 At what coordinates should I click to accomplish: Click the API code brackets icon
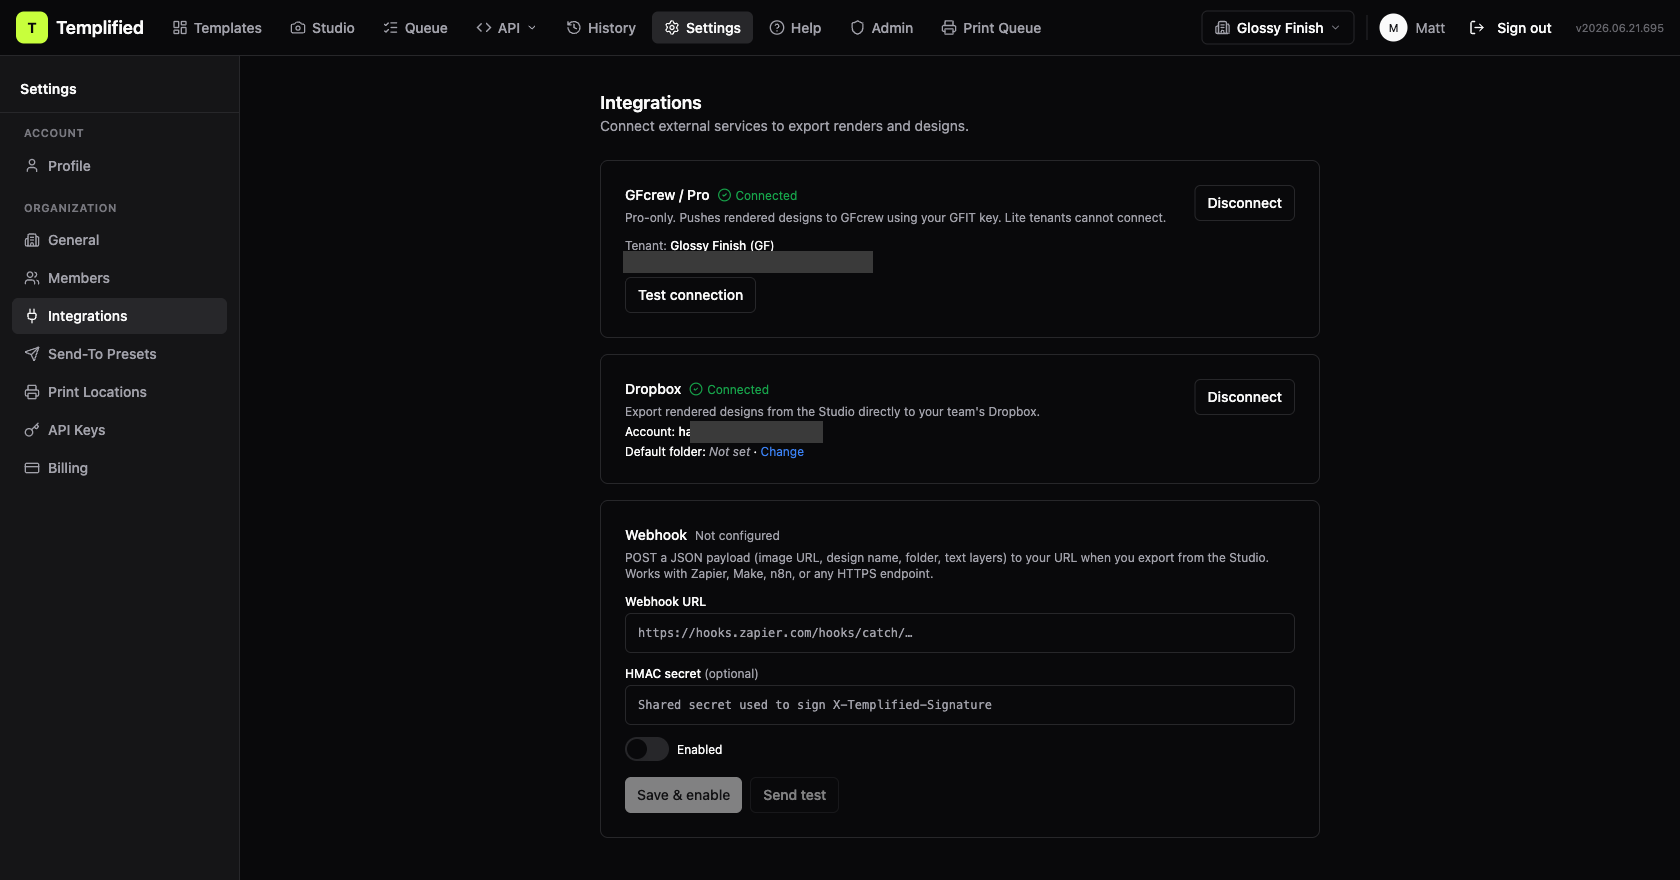point(484,28)
